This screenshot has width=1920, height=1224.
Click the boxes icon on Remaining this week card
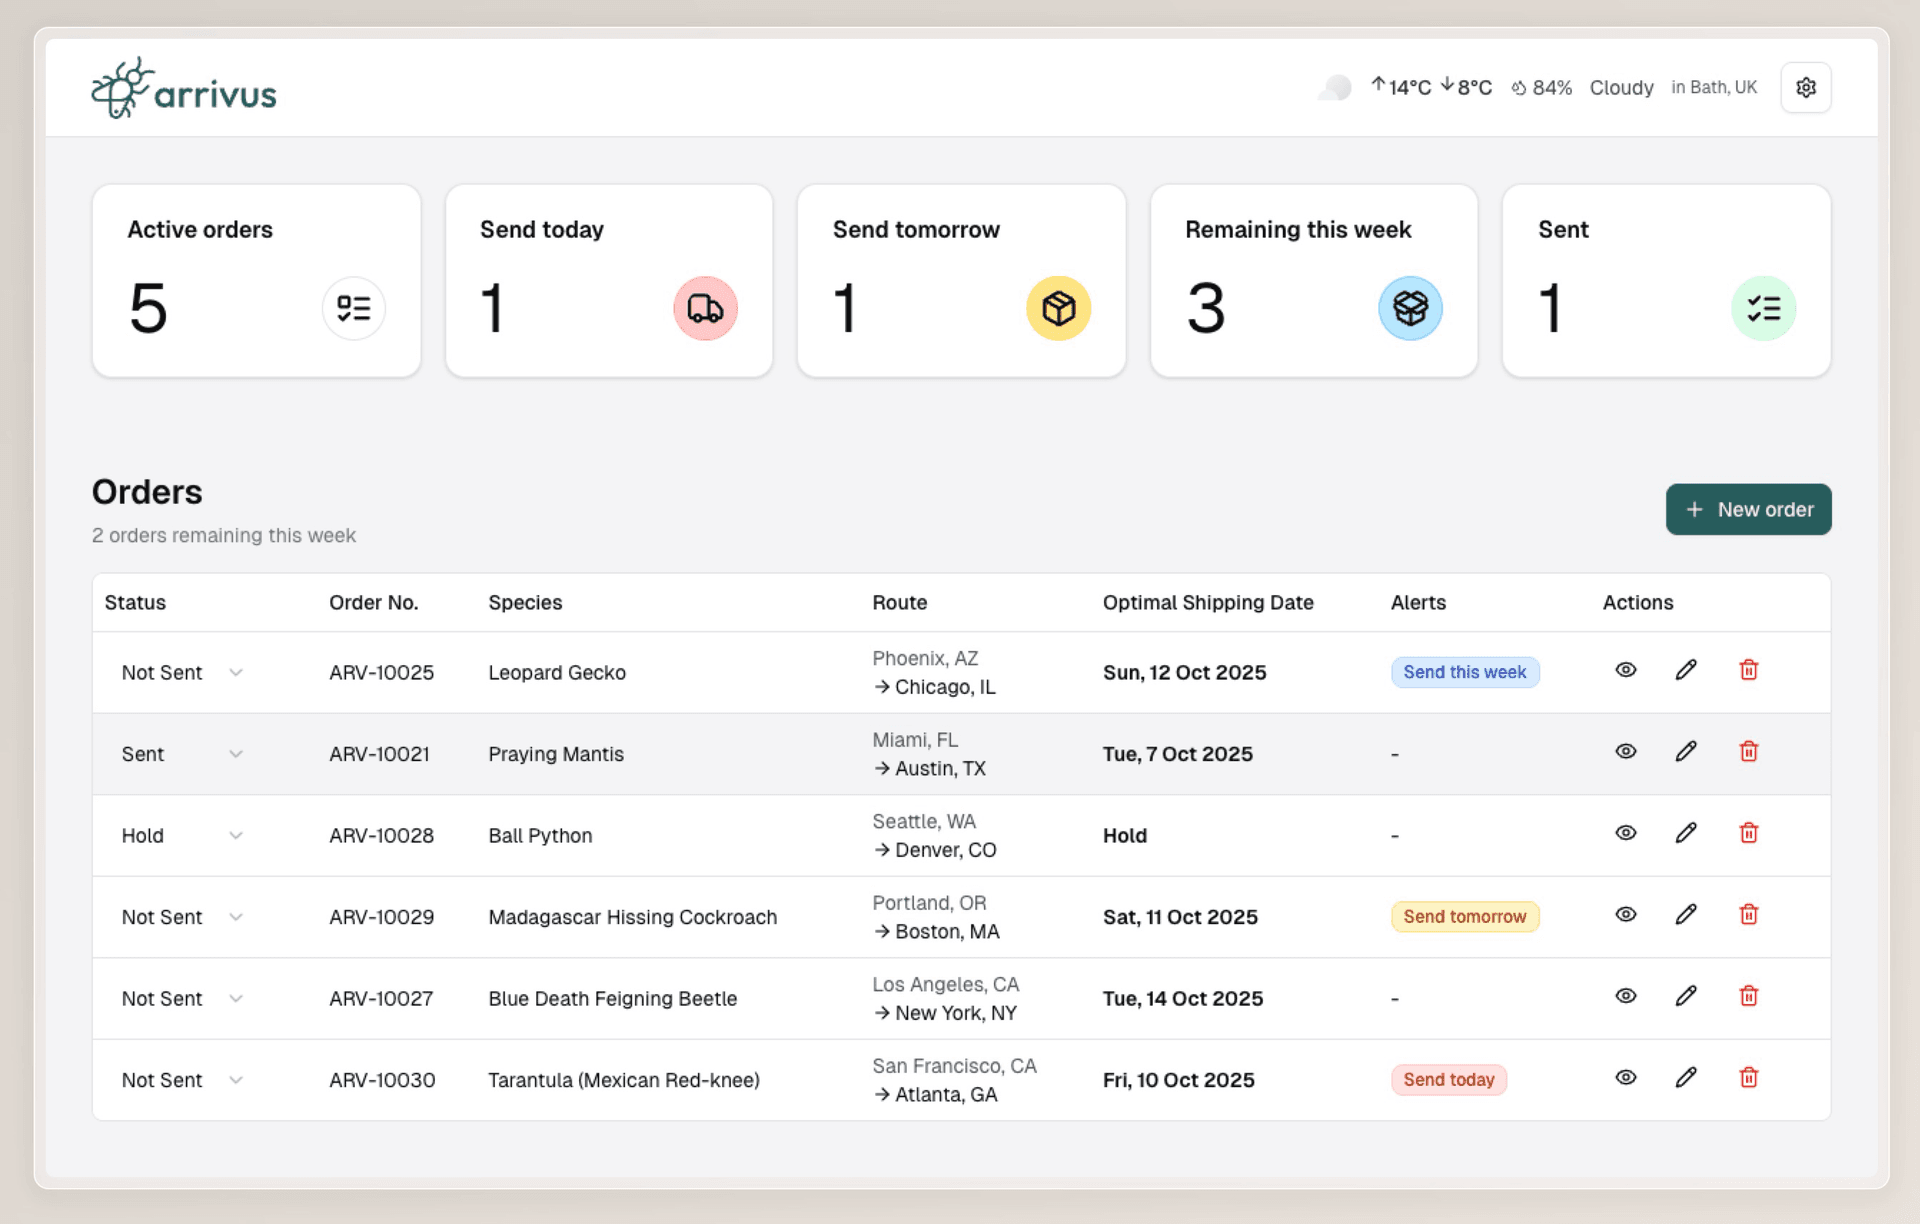1410,308
